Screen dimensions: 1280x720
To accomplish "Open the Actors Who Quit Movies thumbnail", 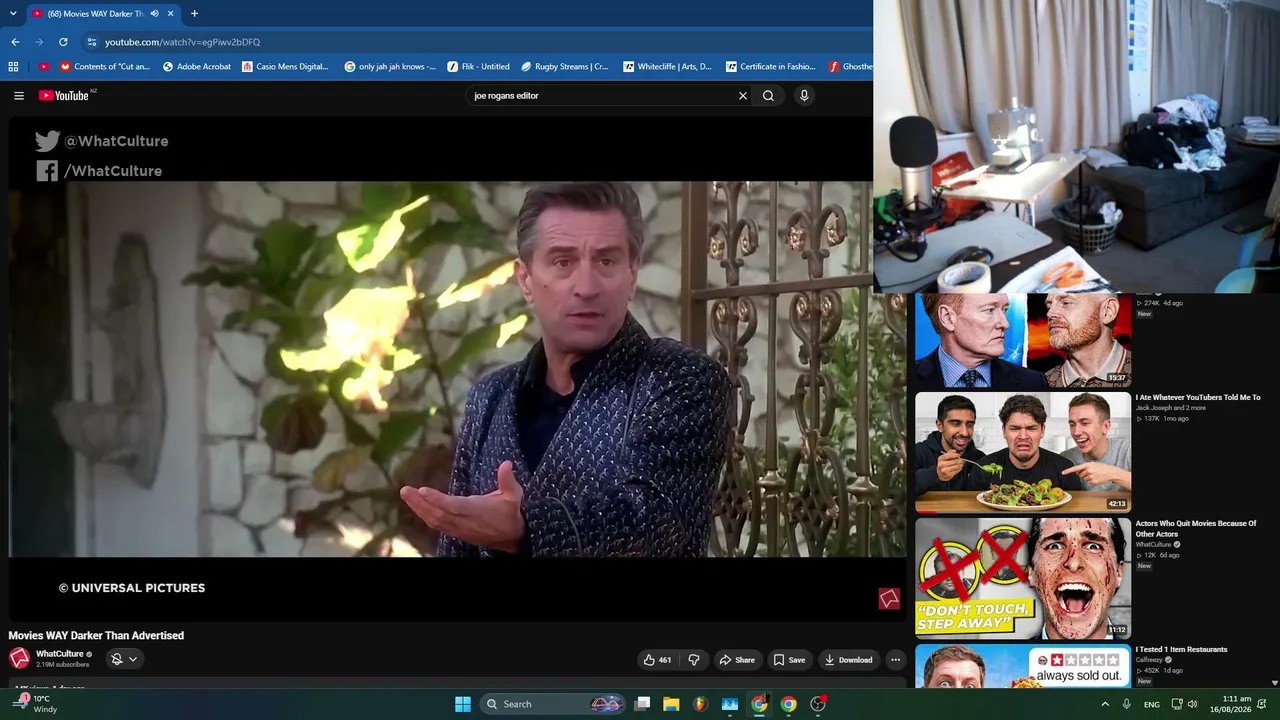I will pos(1023,578).
